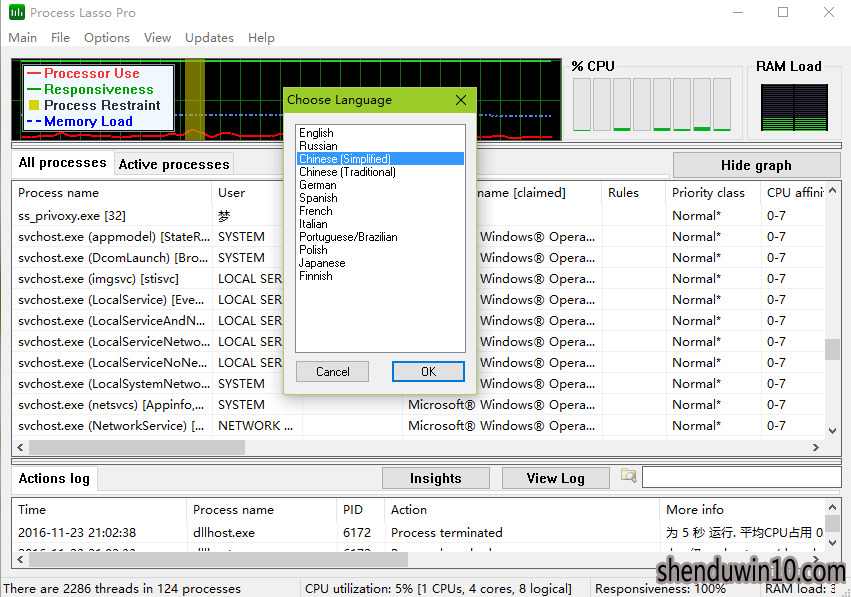The image size is (851, 597).
Task: Click the Hide graph button
Action: 756,165
